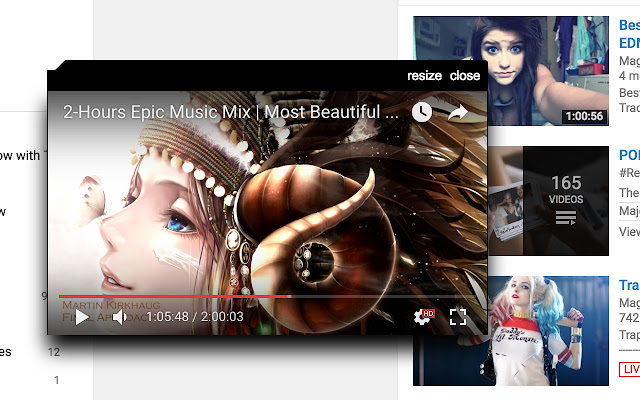Add video to Watch Later via clock icon
Screen dimensions: 640x400
pos(422,112)
